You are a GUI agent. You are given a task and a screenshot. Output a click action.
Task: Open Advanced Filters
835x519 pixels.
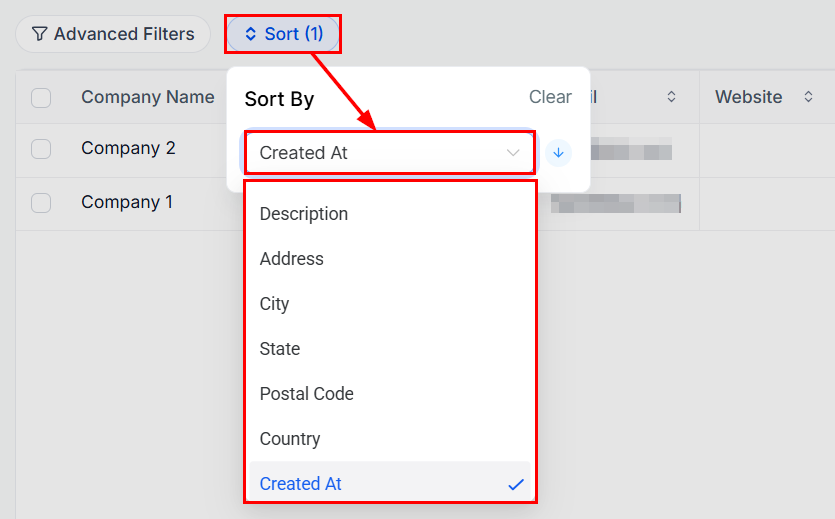coord(113,34)
